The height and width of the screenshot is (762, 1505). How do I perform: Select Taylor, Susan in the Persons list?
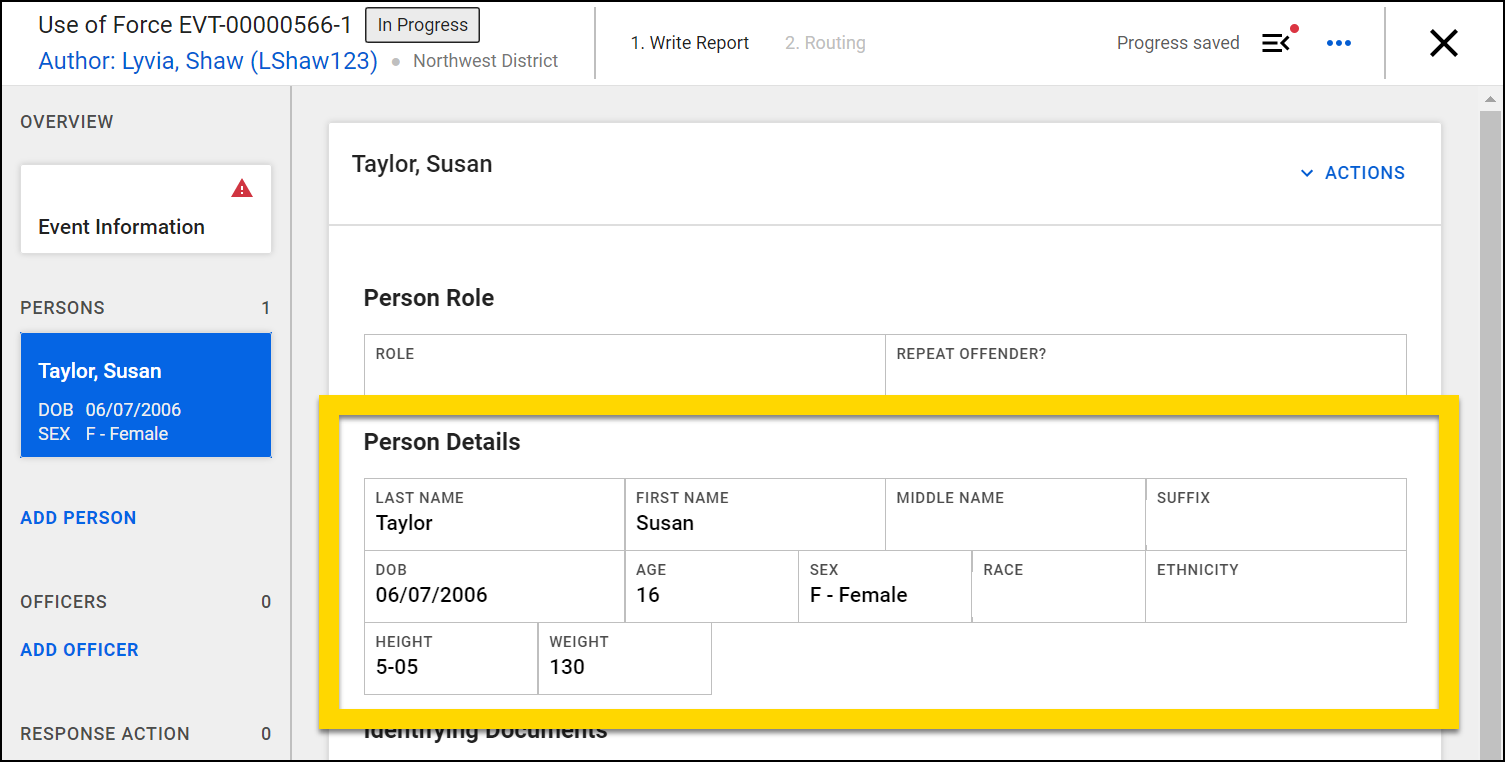coord(145,395)
